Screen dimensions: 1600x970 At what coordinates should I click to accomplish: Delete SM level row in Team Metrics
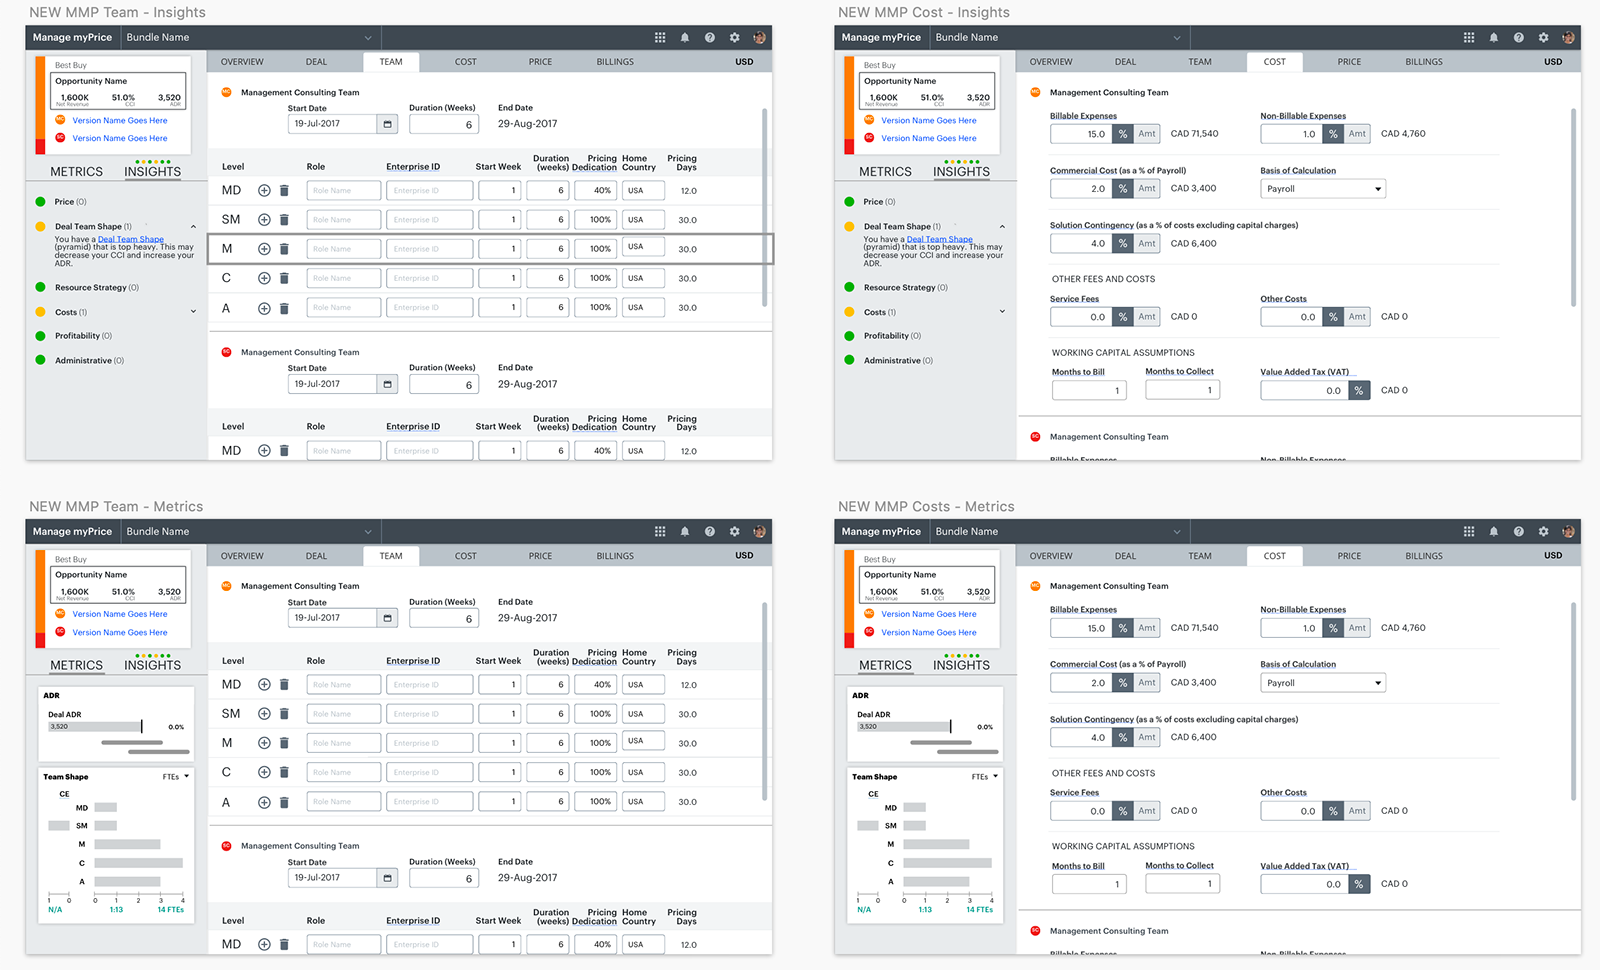point(284,713)
